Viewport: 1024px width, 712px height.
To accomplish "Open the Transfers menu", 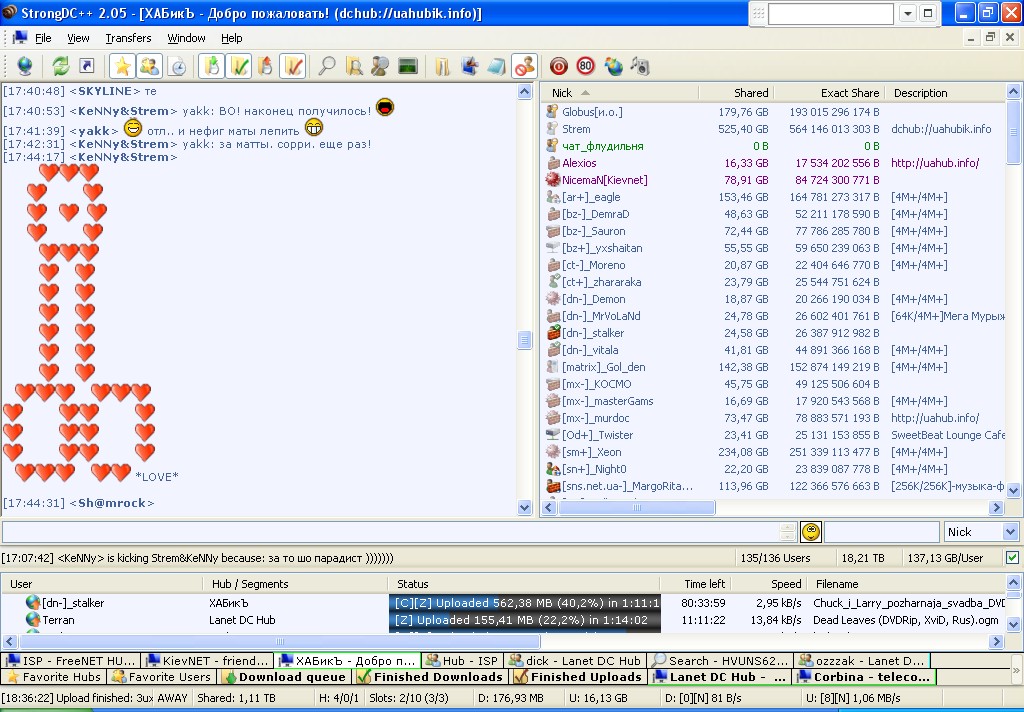I will click(128, 38).
